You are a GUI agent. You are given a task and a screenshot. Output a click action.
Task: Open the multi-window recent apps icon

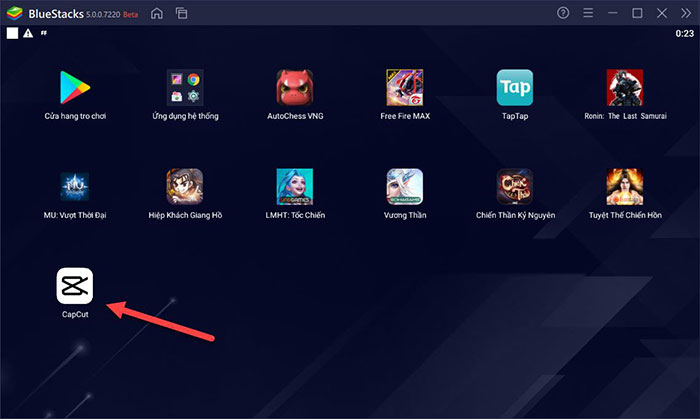[x=182, y=13]
